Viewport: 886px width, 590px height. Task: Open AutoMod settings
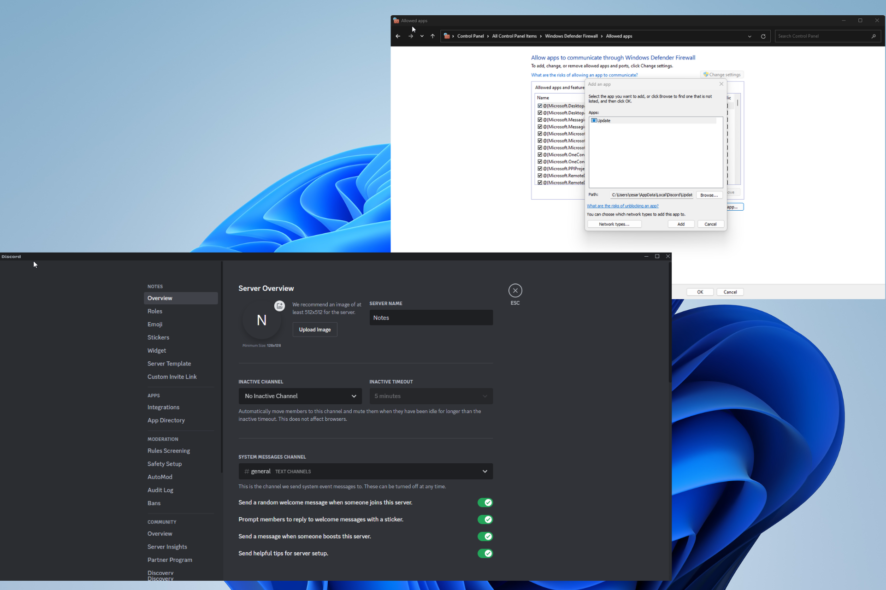pyautogui.click(x=160, y=476)
